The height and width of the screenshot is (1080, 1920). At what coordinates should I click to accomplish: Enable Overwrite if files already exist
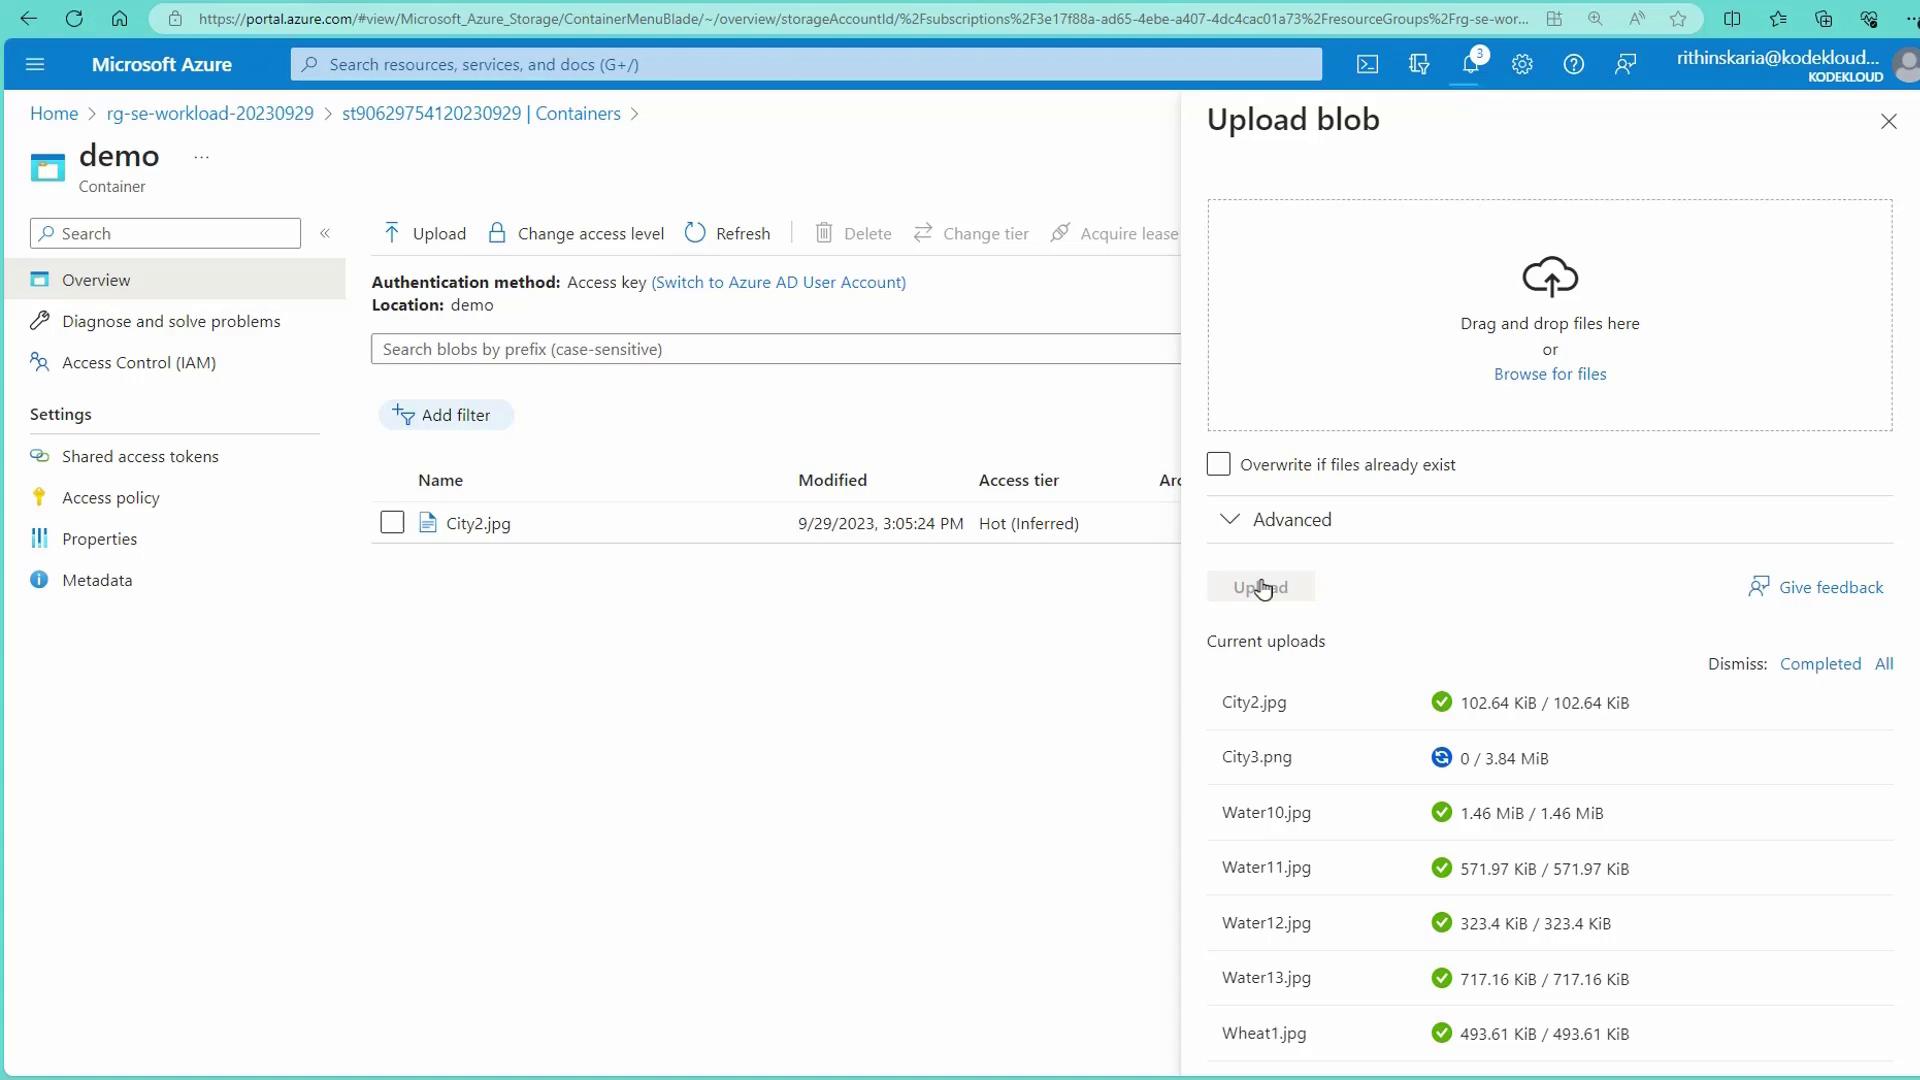tap(1218, 464)
